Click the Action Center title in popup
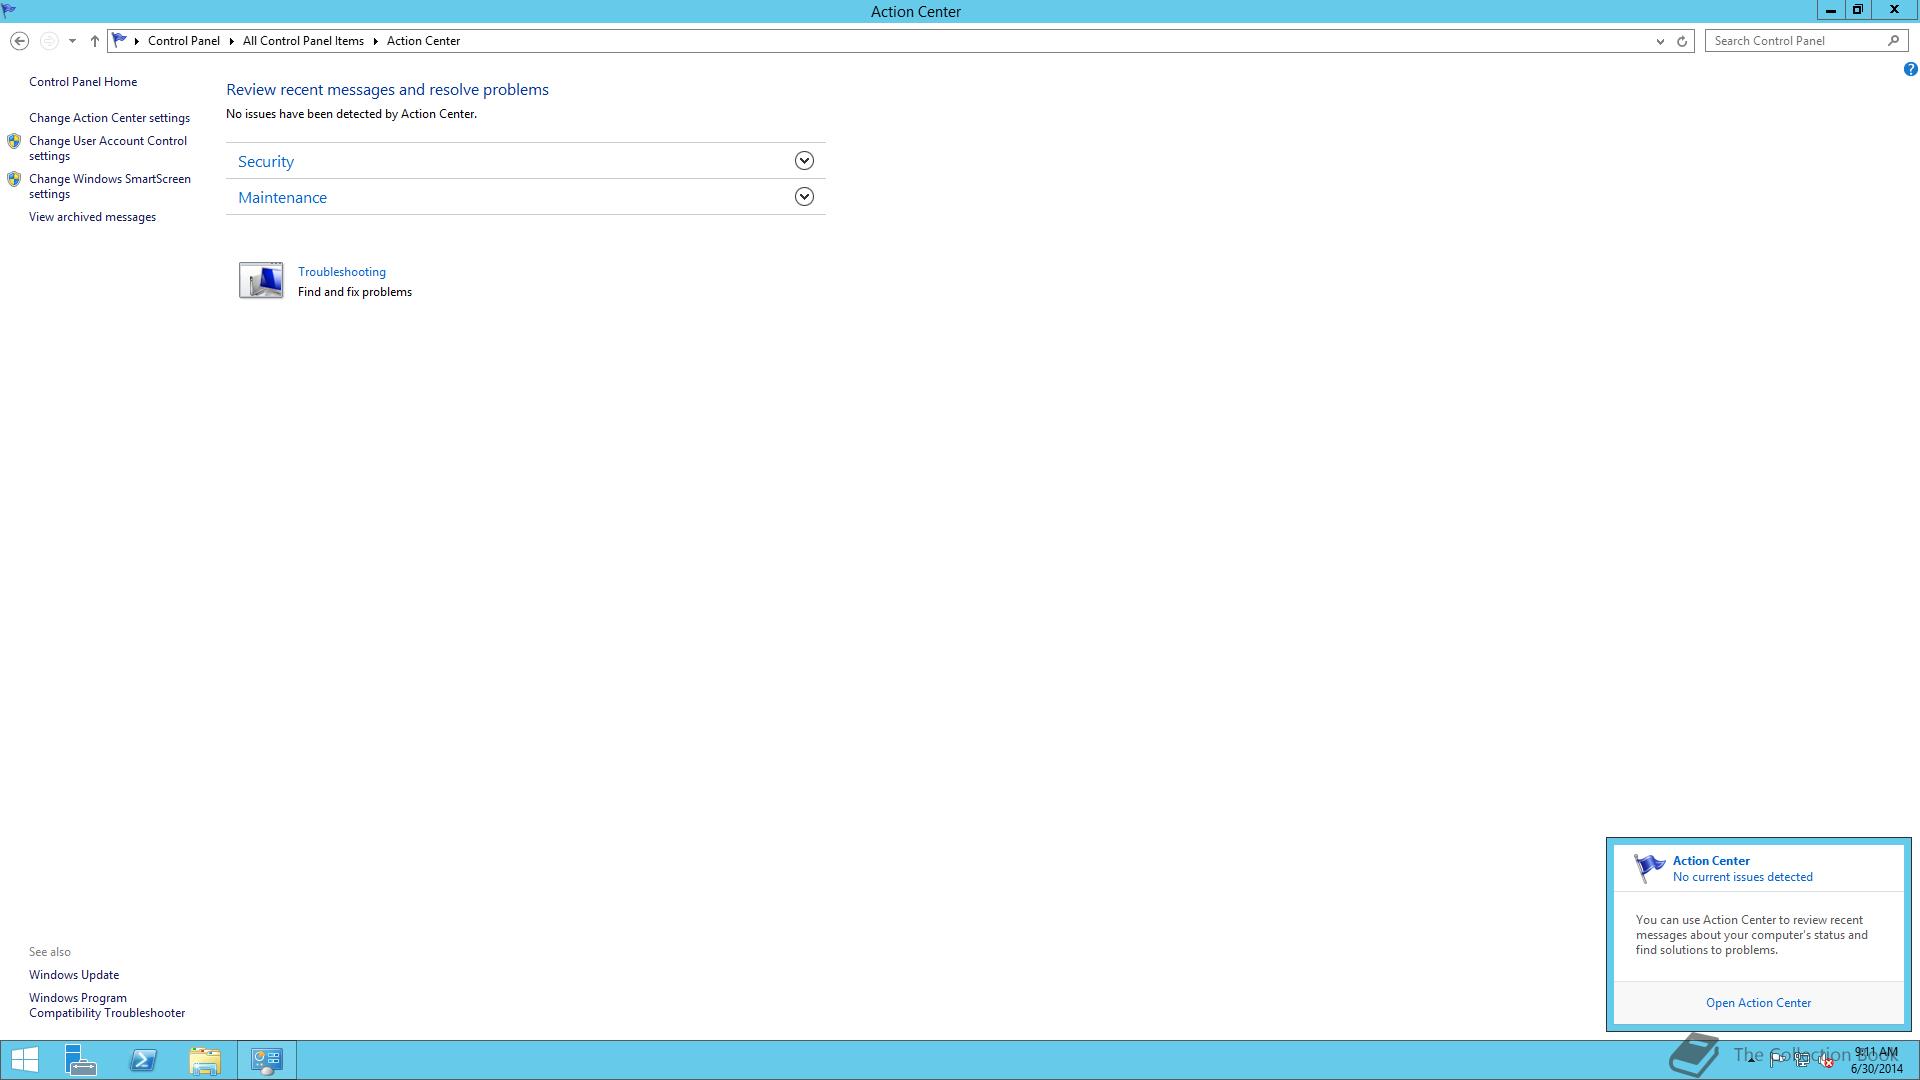The height and width of the screenshot is (1080, 1920). 1711,861
